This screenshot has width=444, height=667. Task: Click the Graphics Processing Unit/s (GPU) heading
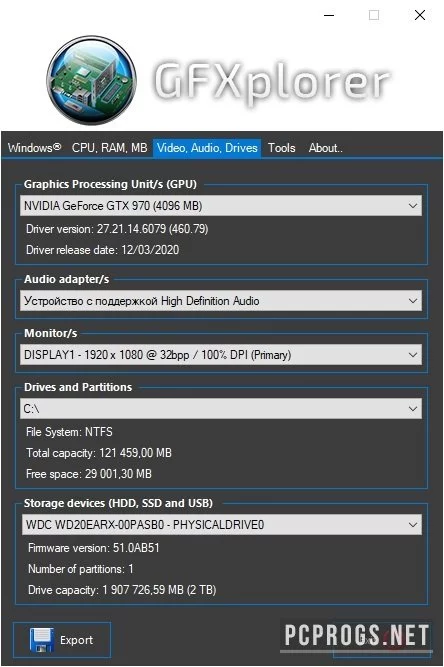click(x=110, y=184)
